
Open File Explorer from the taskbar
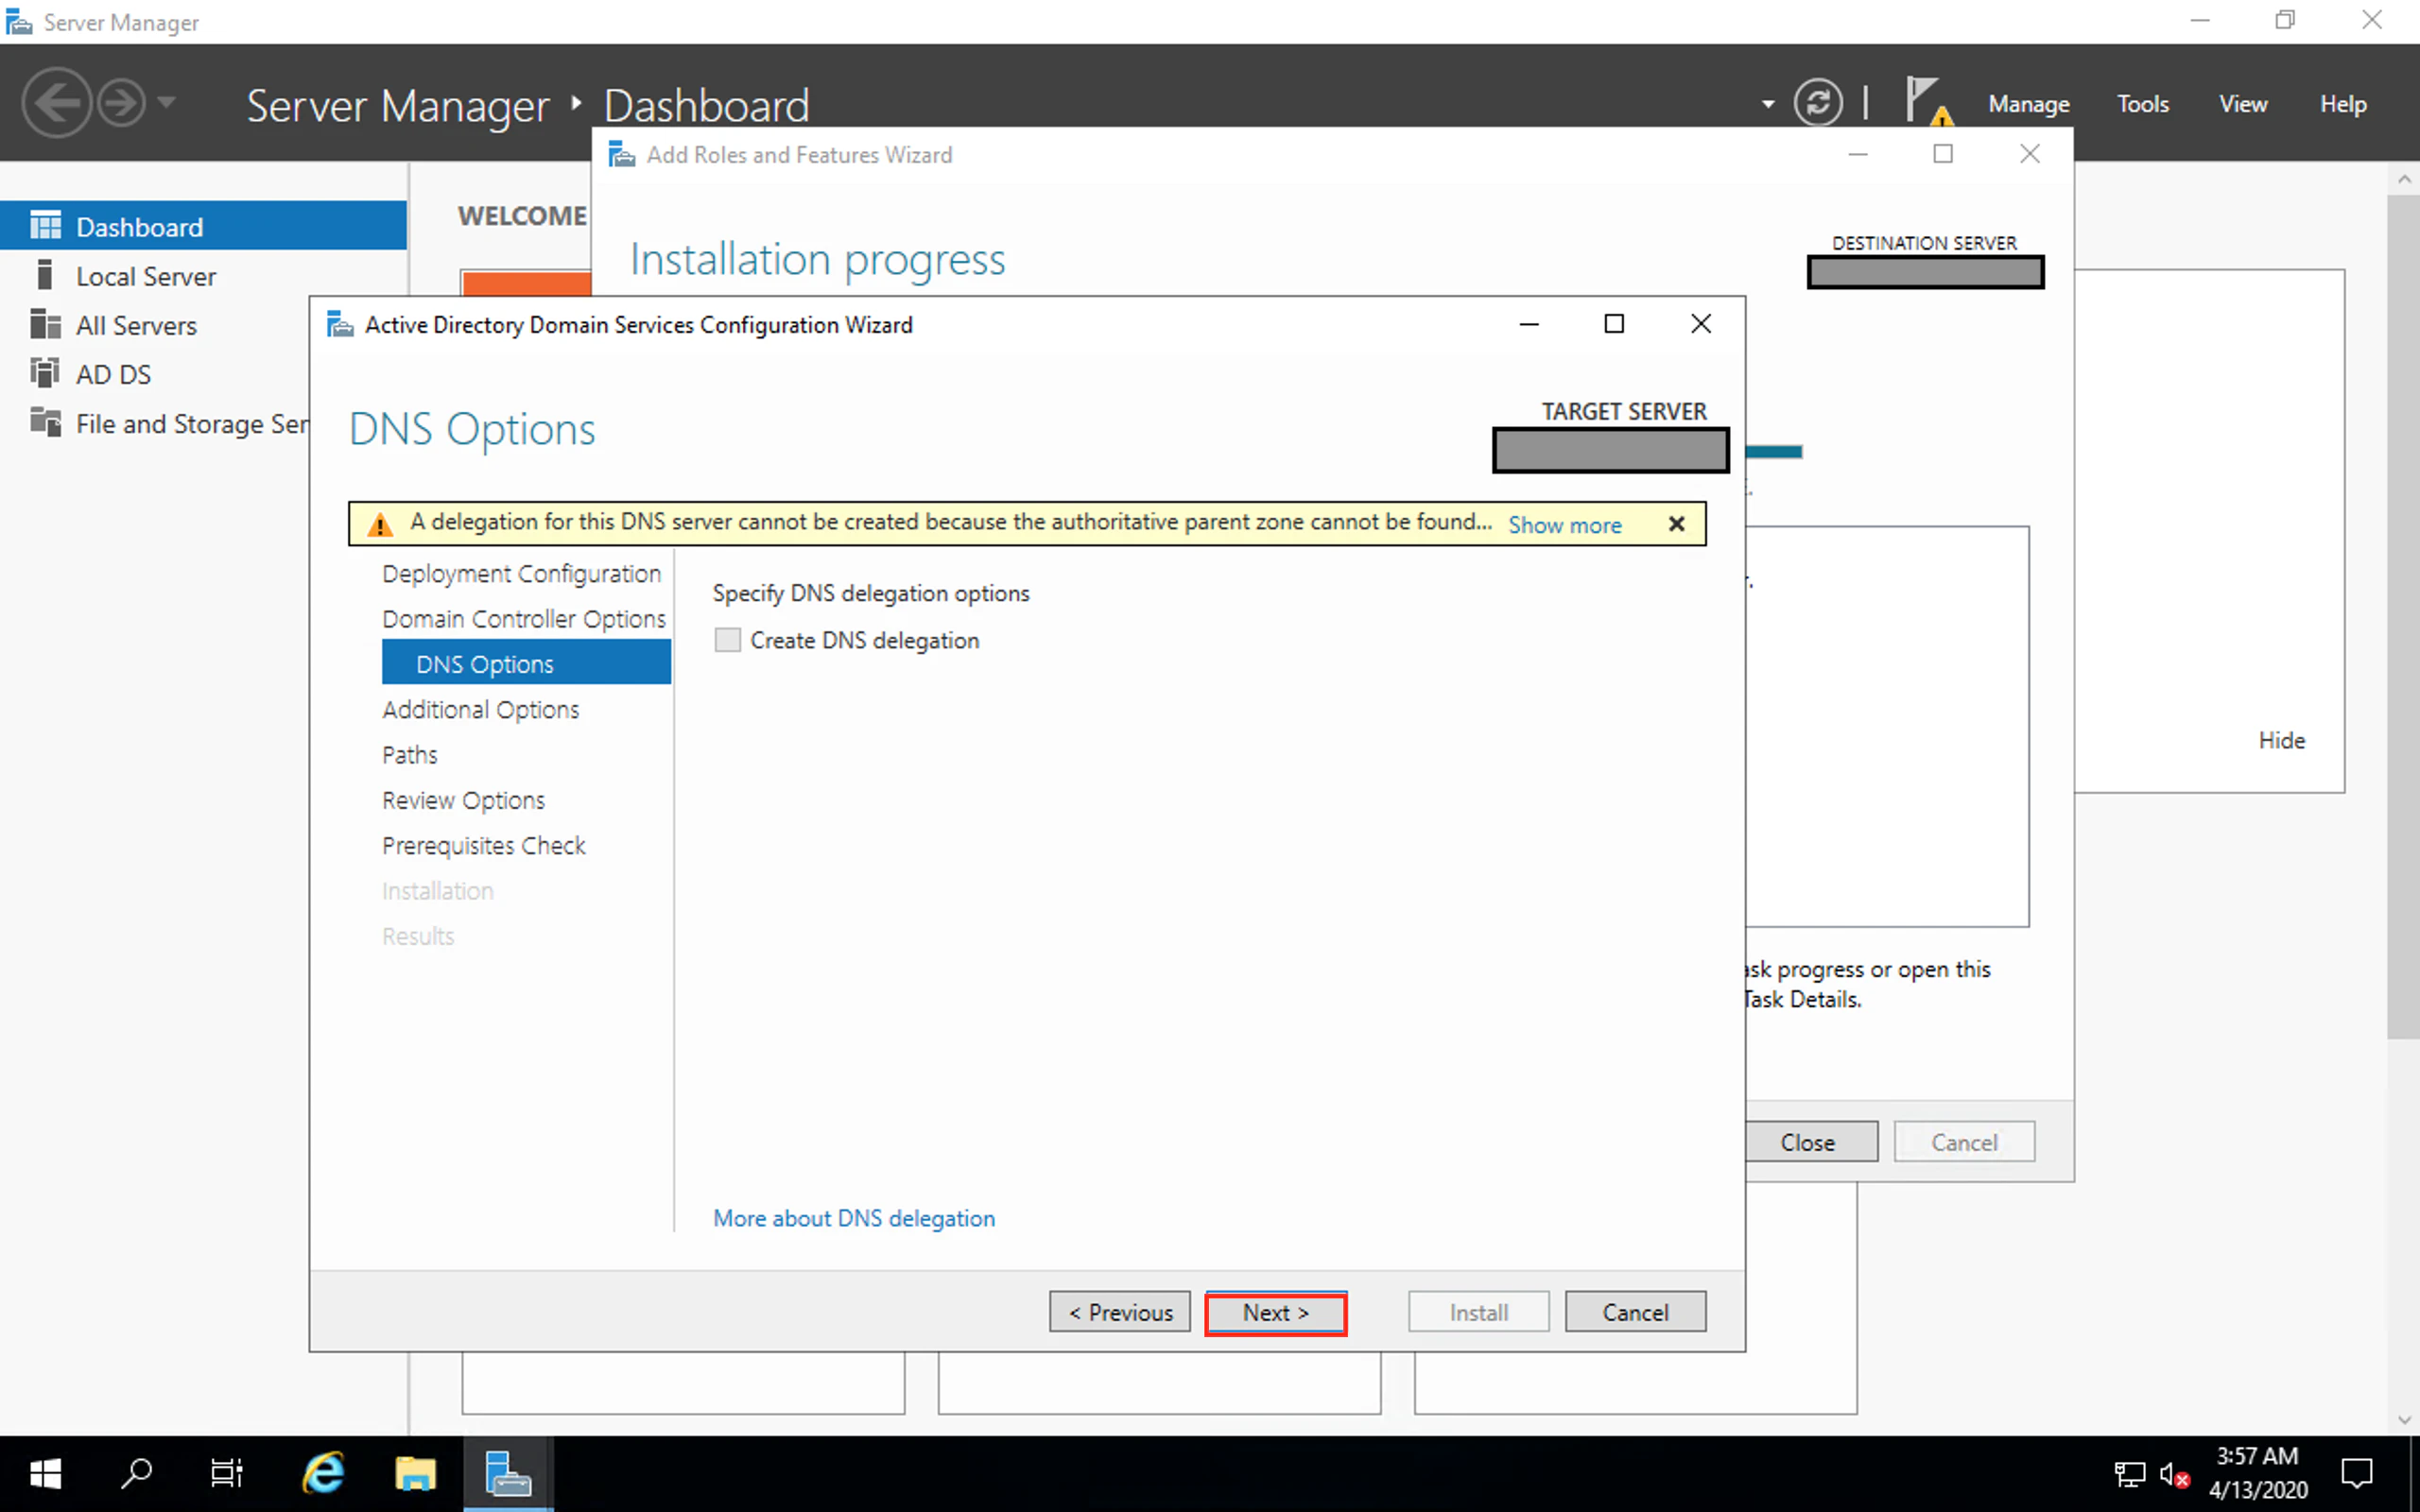[x=415, y=1473]
